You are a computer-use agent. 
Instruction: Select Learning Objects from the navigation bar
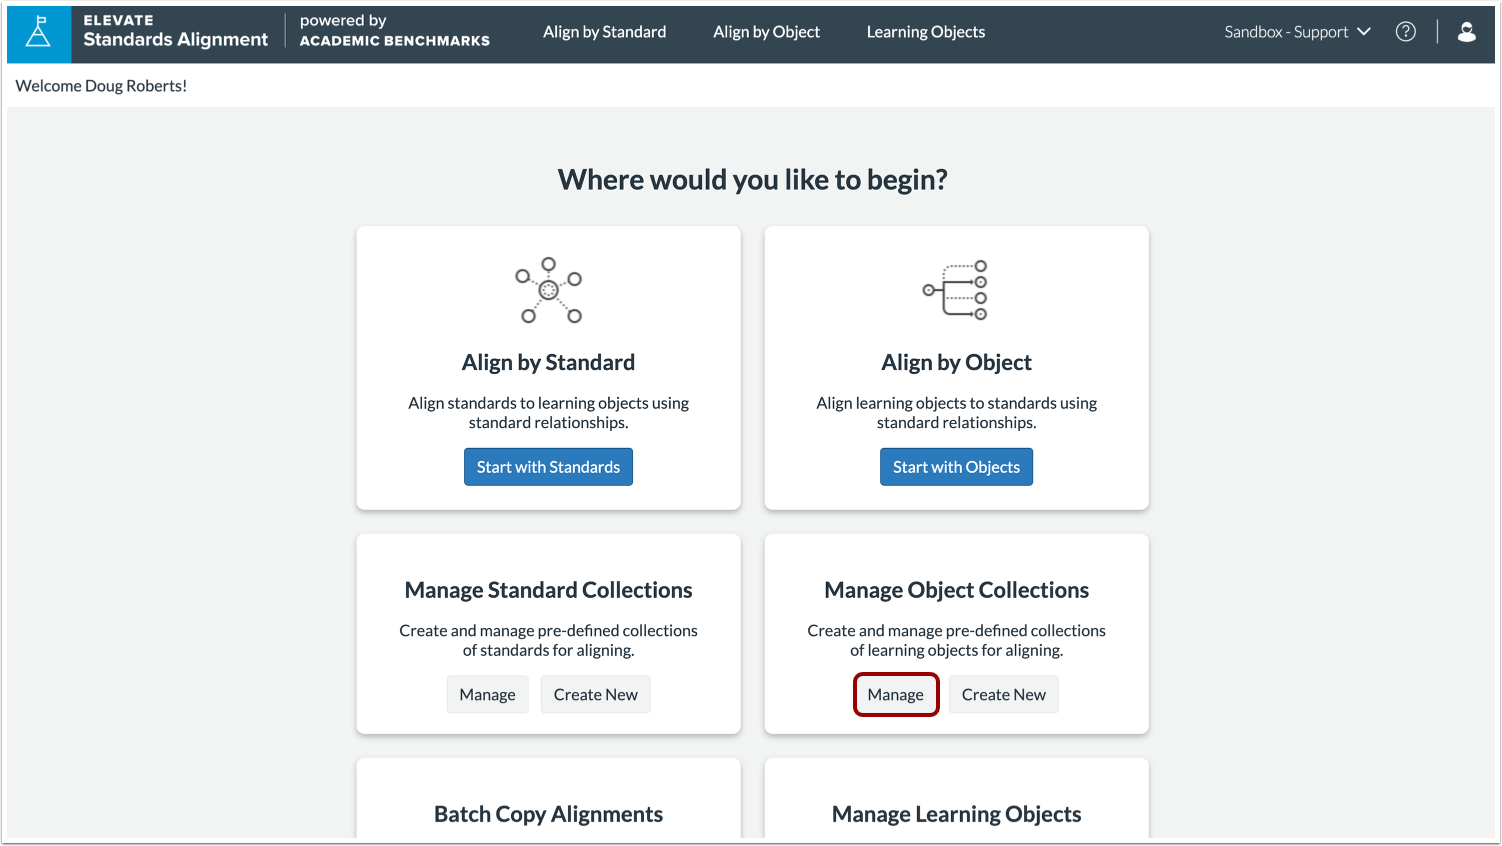click(x=925, y=31)
